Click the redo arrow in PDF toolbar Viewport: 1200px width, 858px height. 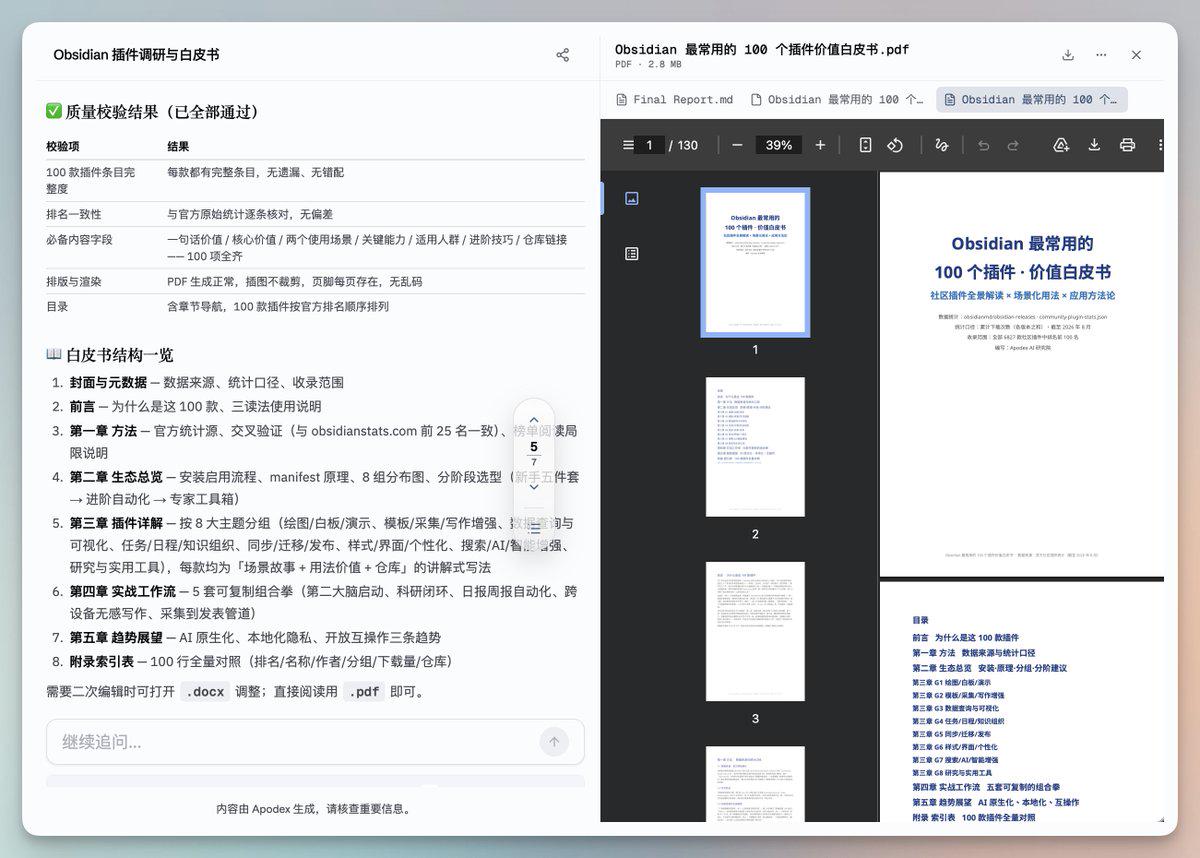1013,145
